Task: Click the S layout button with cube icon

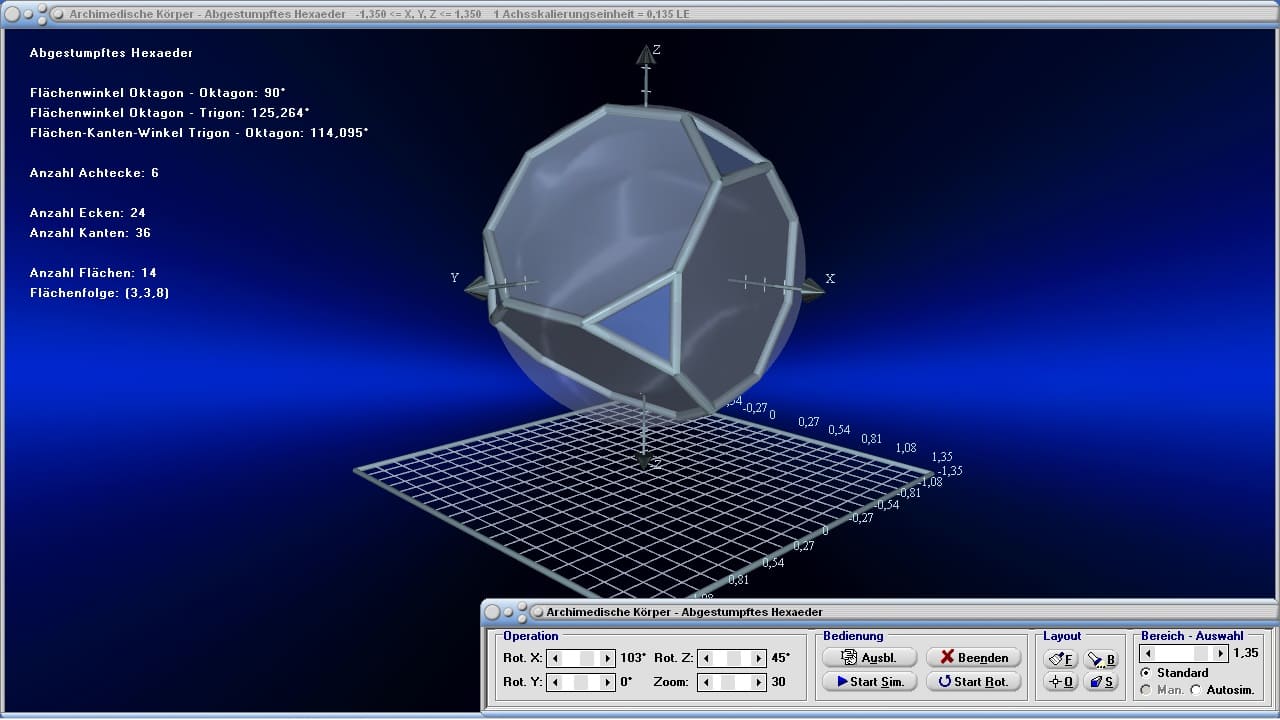Action: point(1101,682)
